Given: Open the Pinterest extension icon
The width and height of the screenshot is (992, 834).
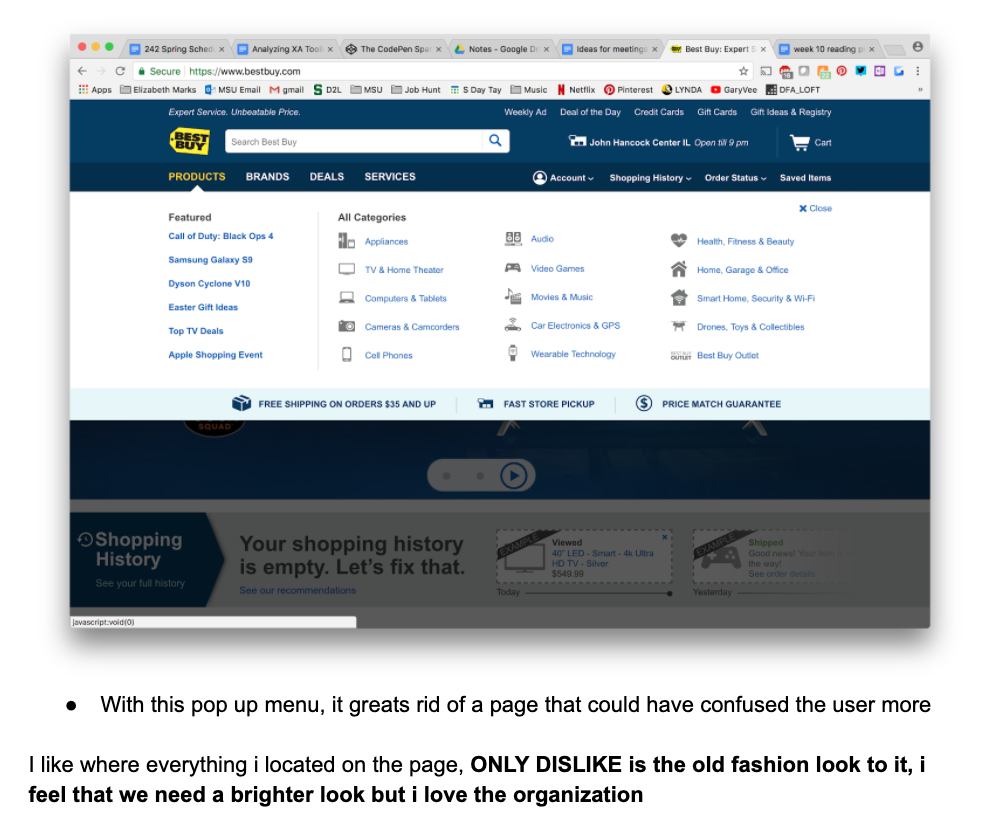Looking at the screenshot, I should (841, 71).
